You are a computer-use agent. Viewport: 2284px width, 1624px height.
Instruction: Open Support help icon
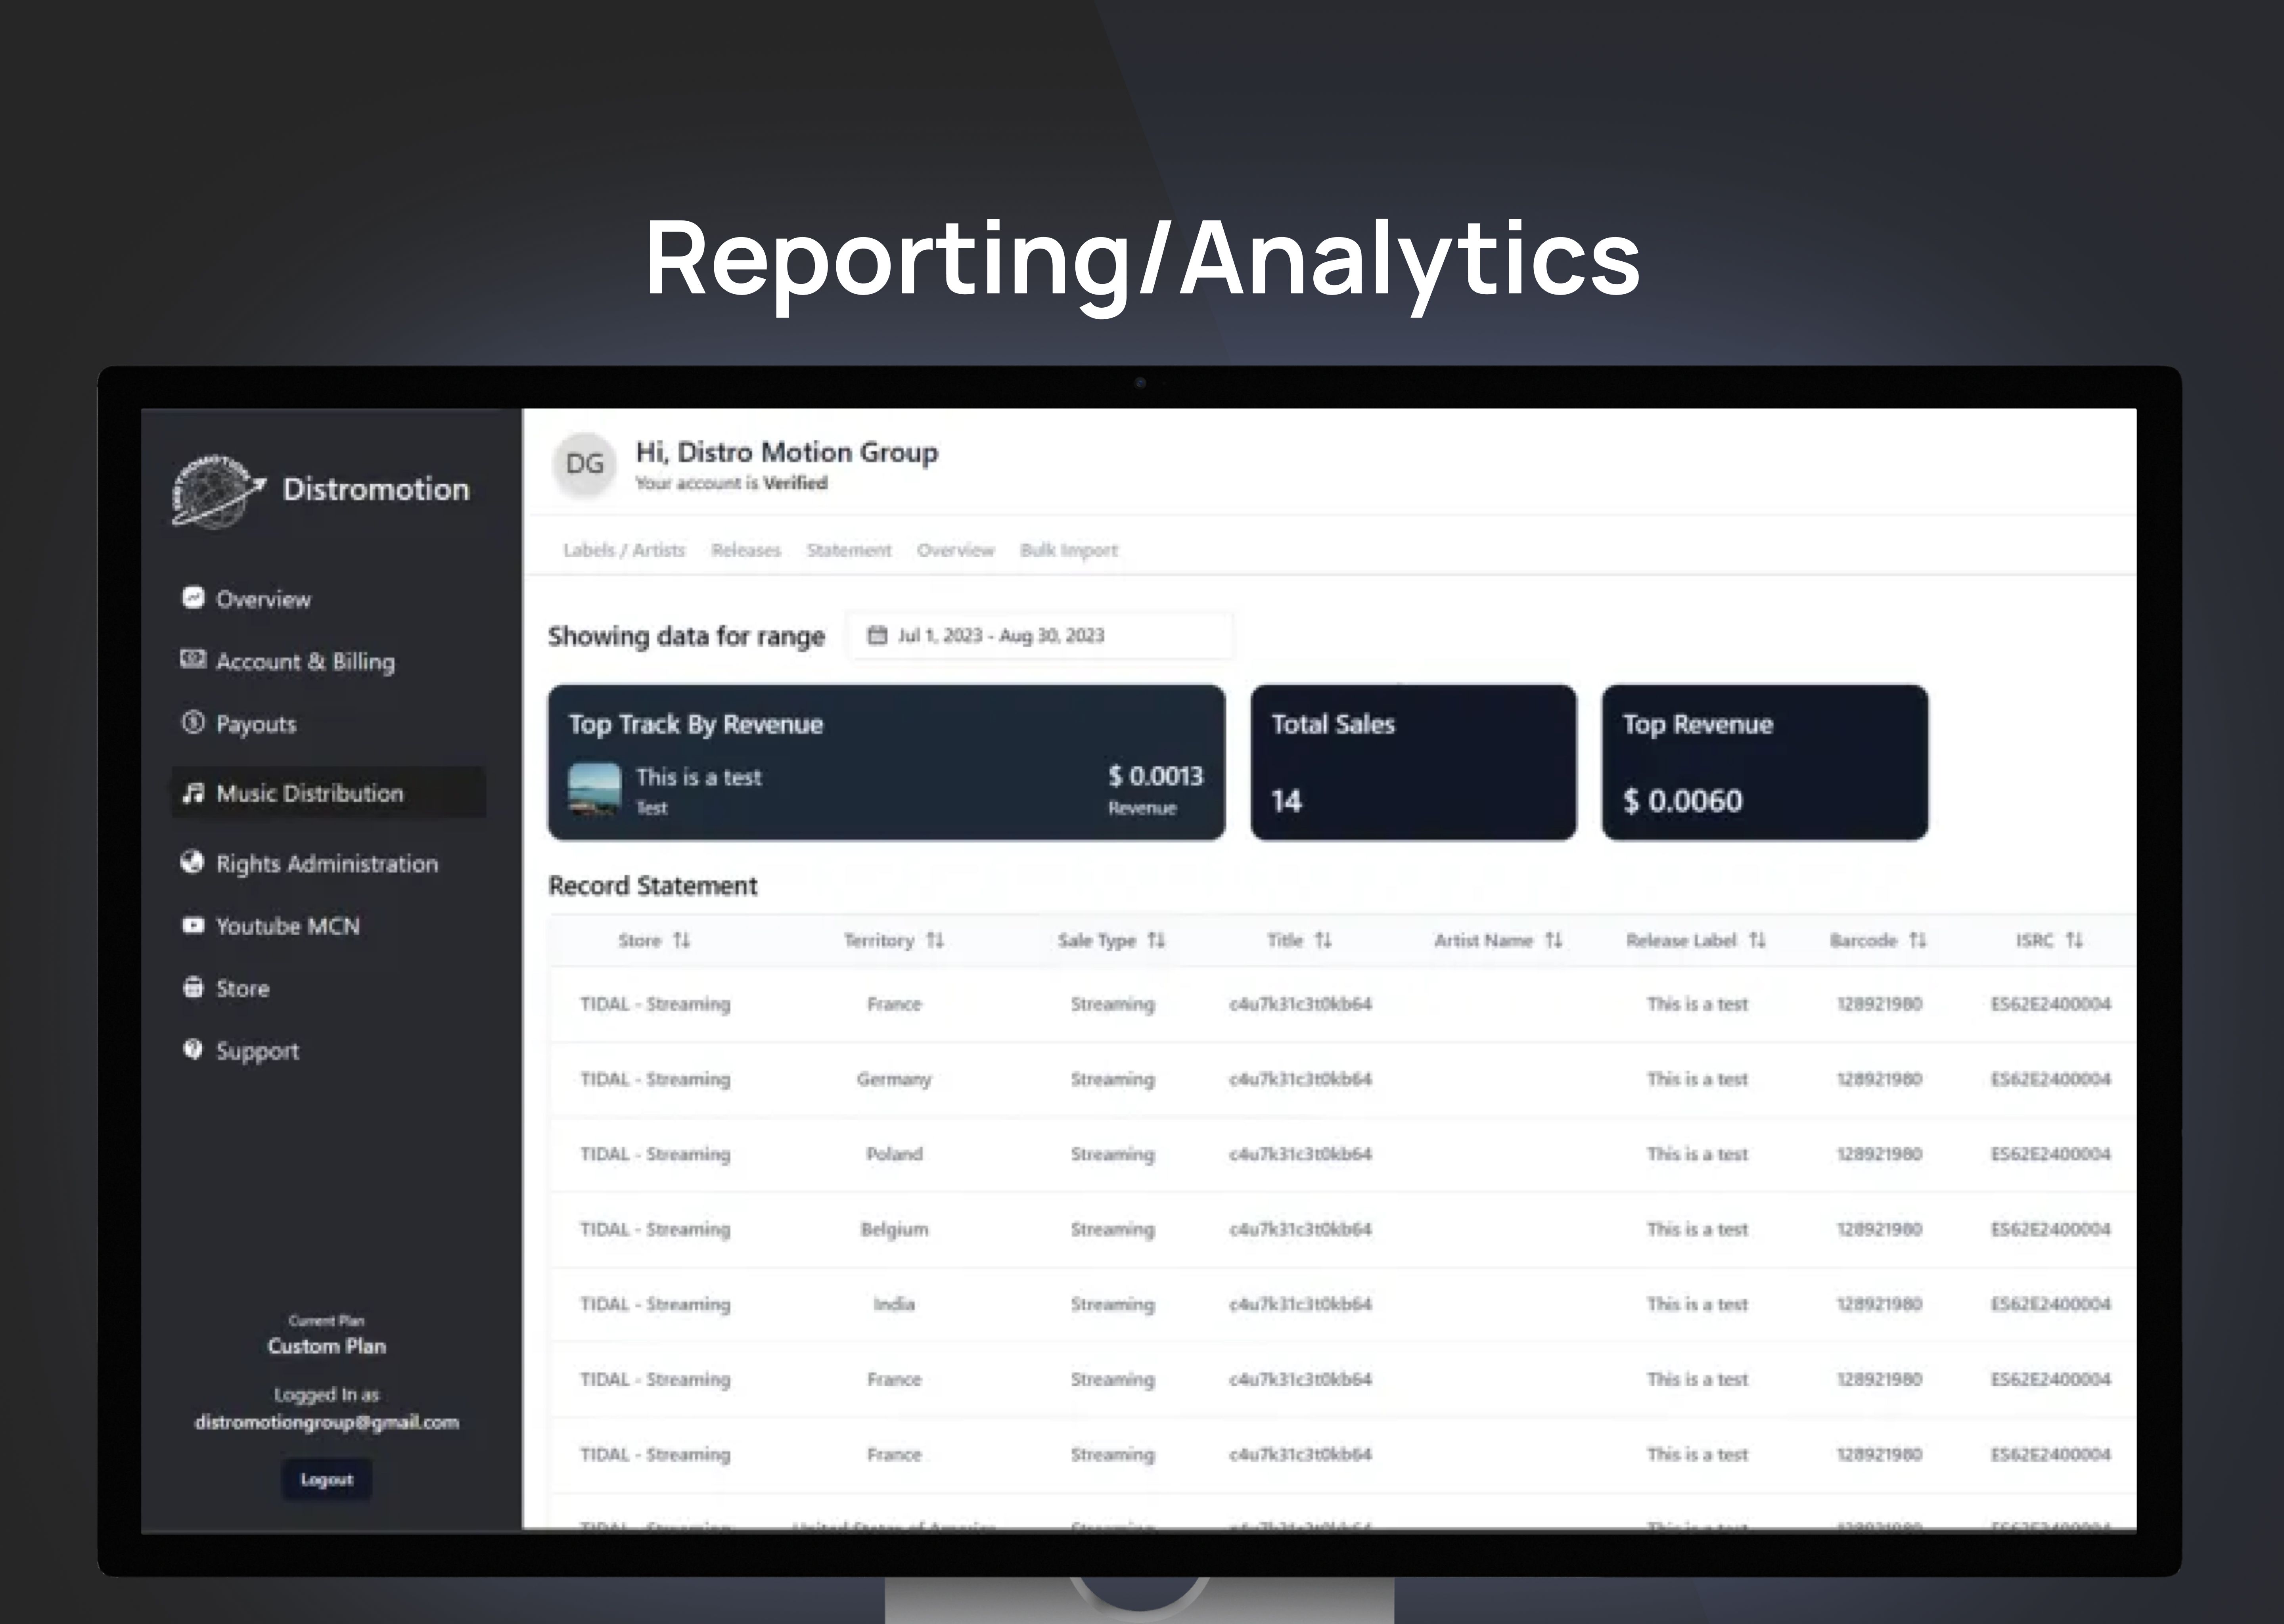click(x=193, y=1049)
